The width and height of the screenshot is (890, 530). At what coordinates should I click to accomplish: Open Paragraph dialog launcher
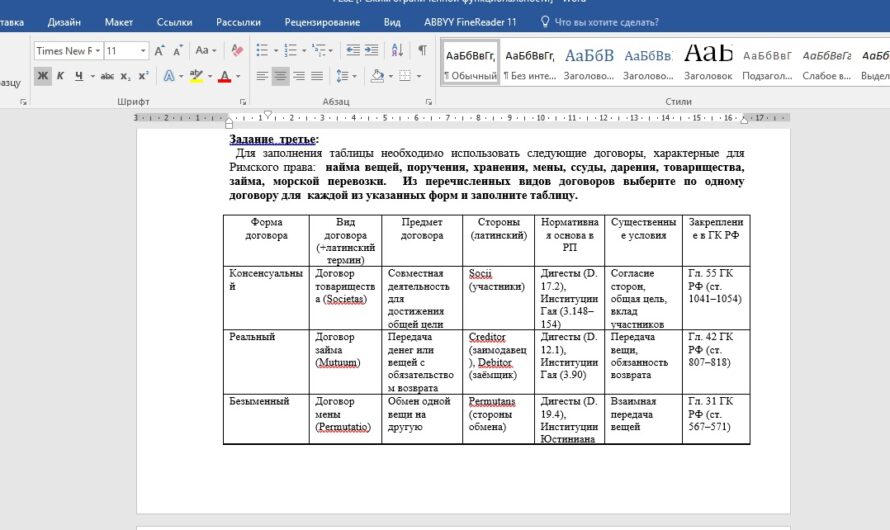[429, 102]
